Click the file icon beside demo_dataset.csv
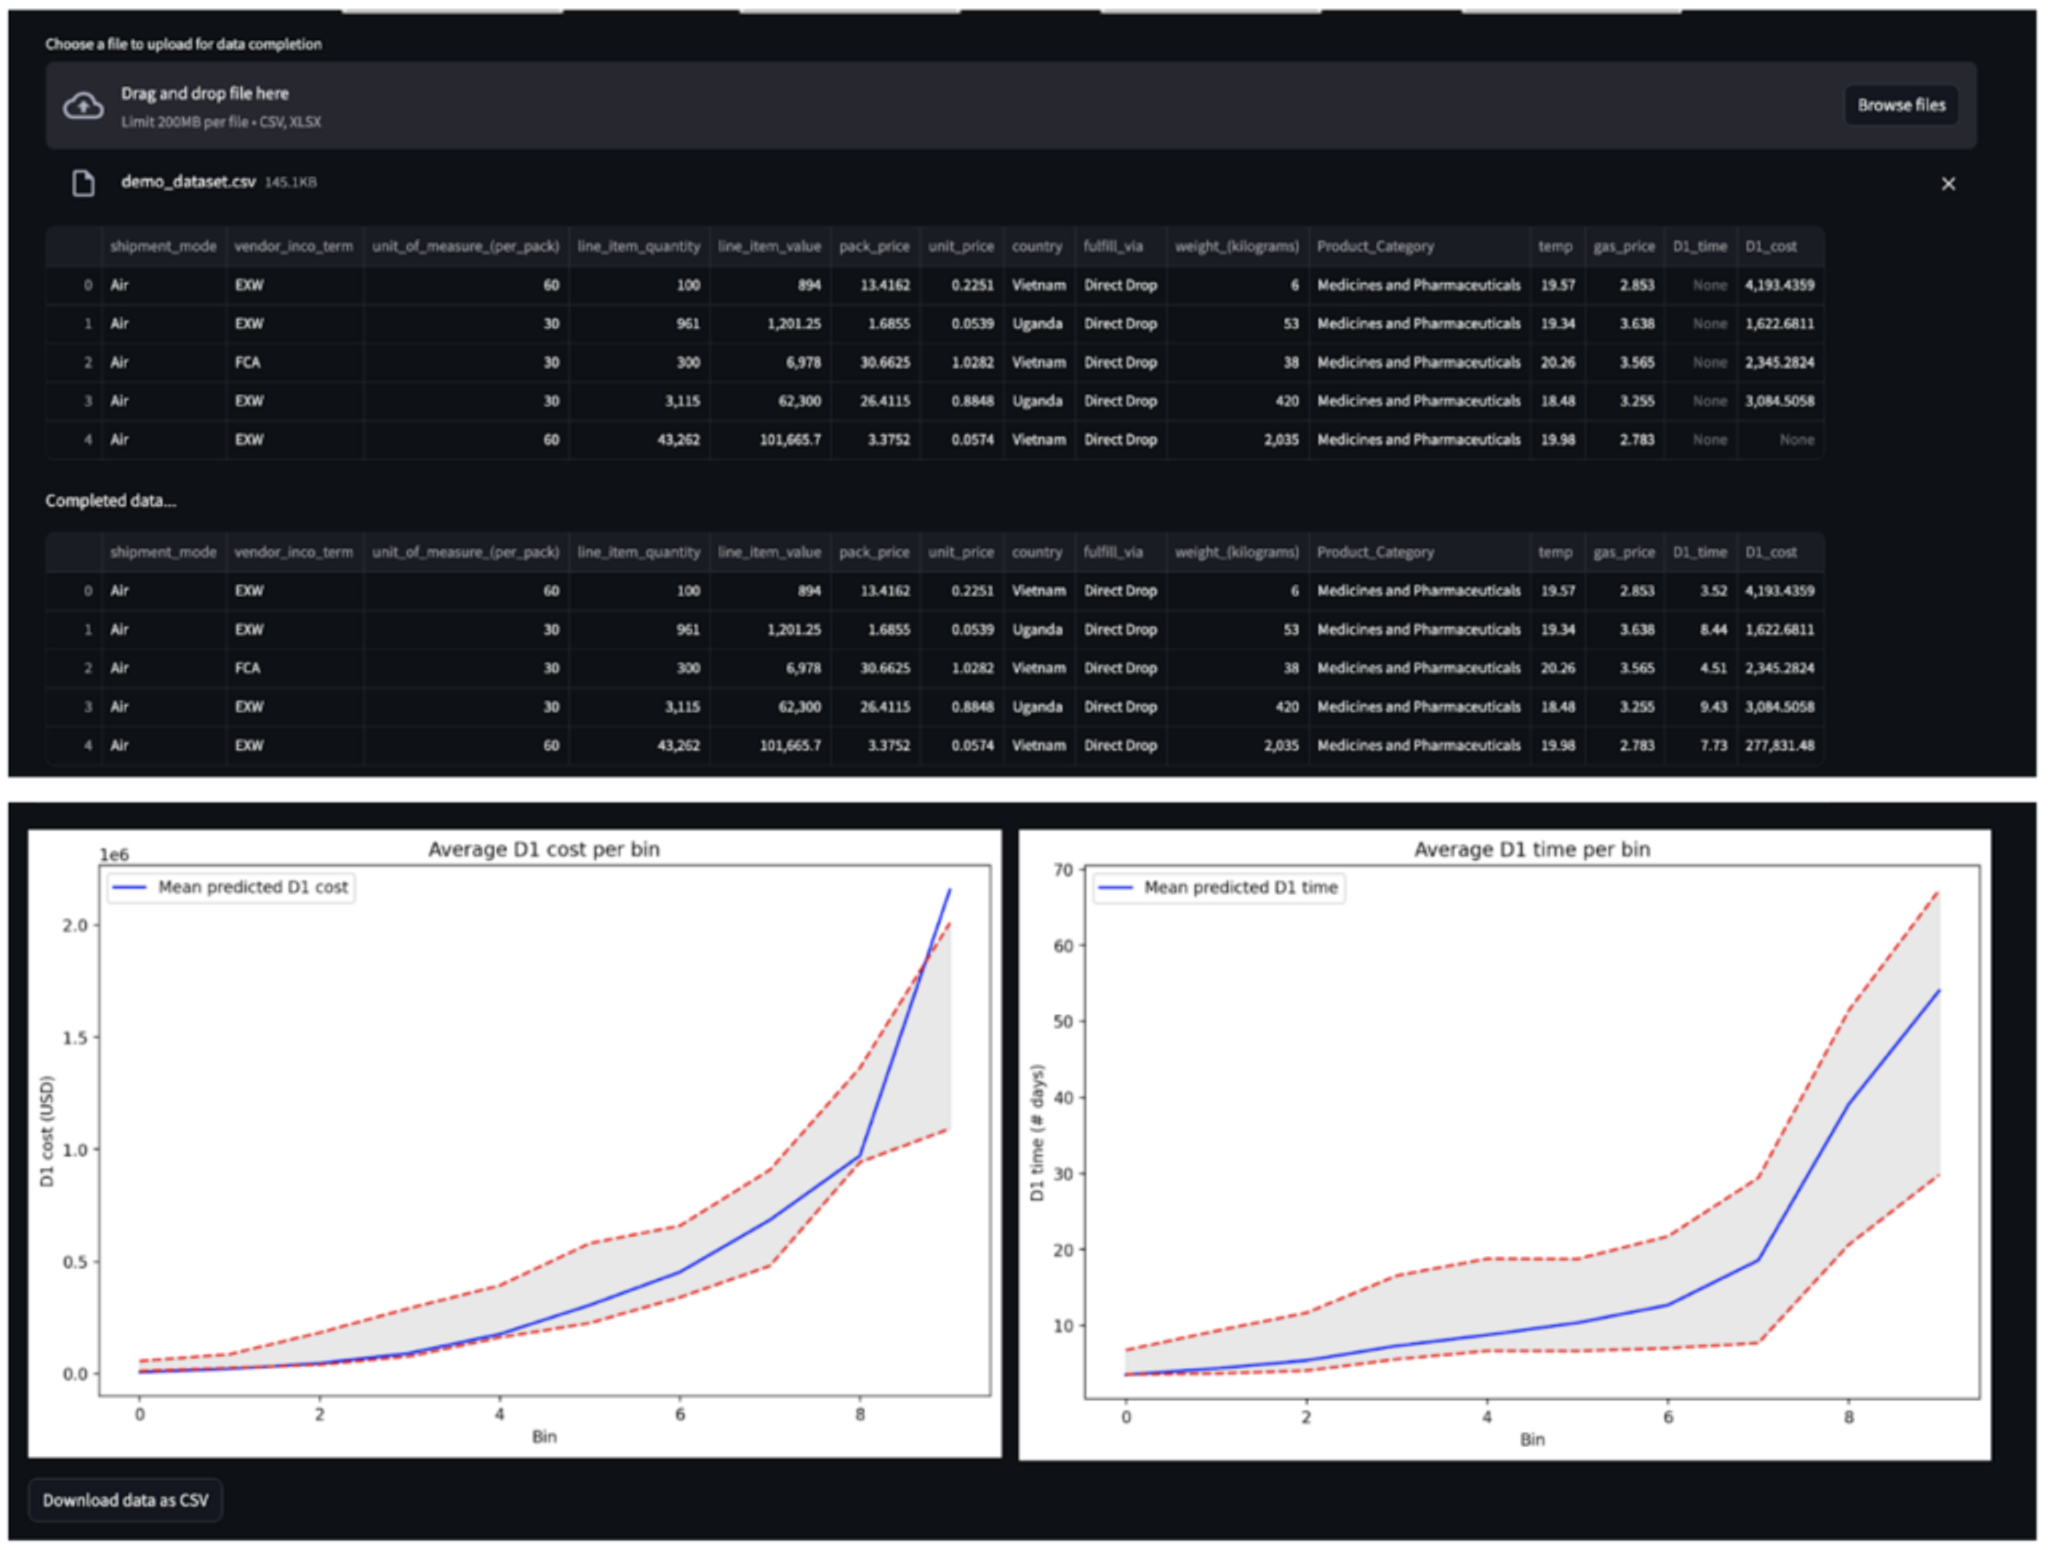 pos(84,183)
